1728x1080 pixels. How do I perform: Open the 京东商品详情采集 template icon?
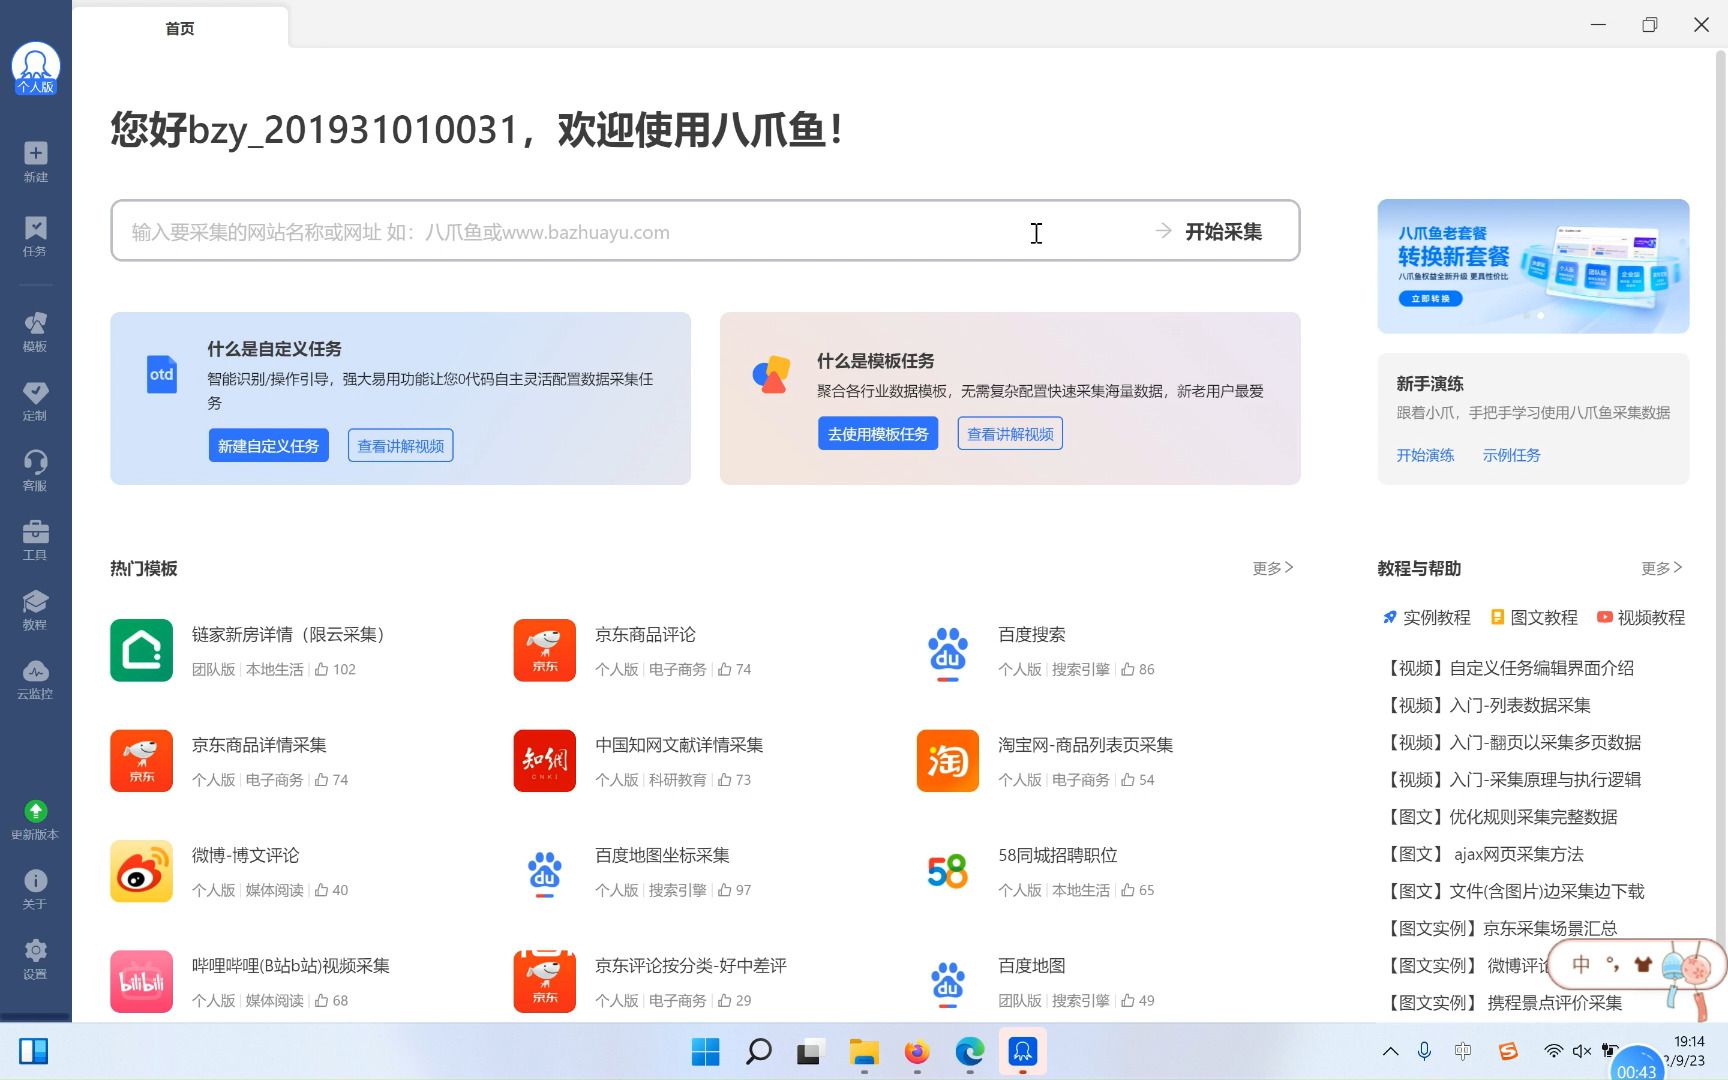click(141, 761)
